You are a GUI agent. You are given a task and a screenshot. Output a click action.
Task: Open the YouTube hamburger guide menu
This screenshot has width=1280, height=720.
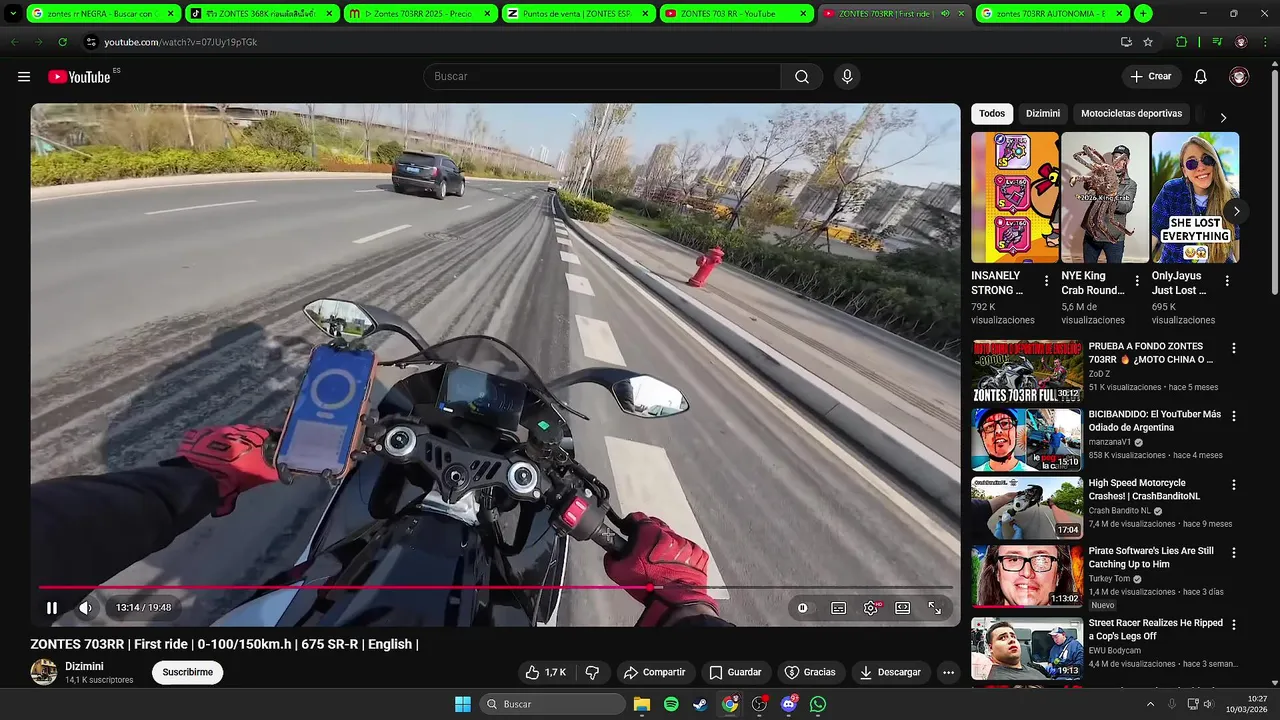pos(24,77)
